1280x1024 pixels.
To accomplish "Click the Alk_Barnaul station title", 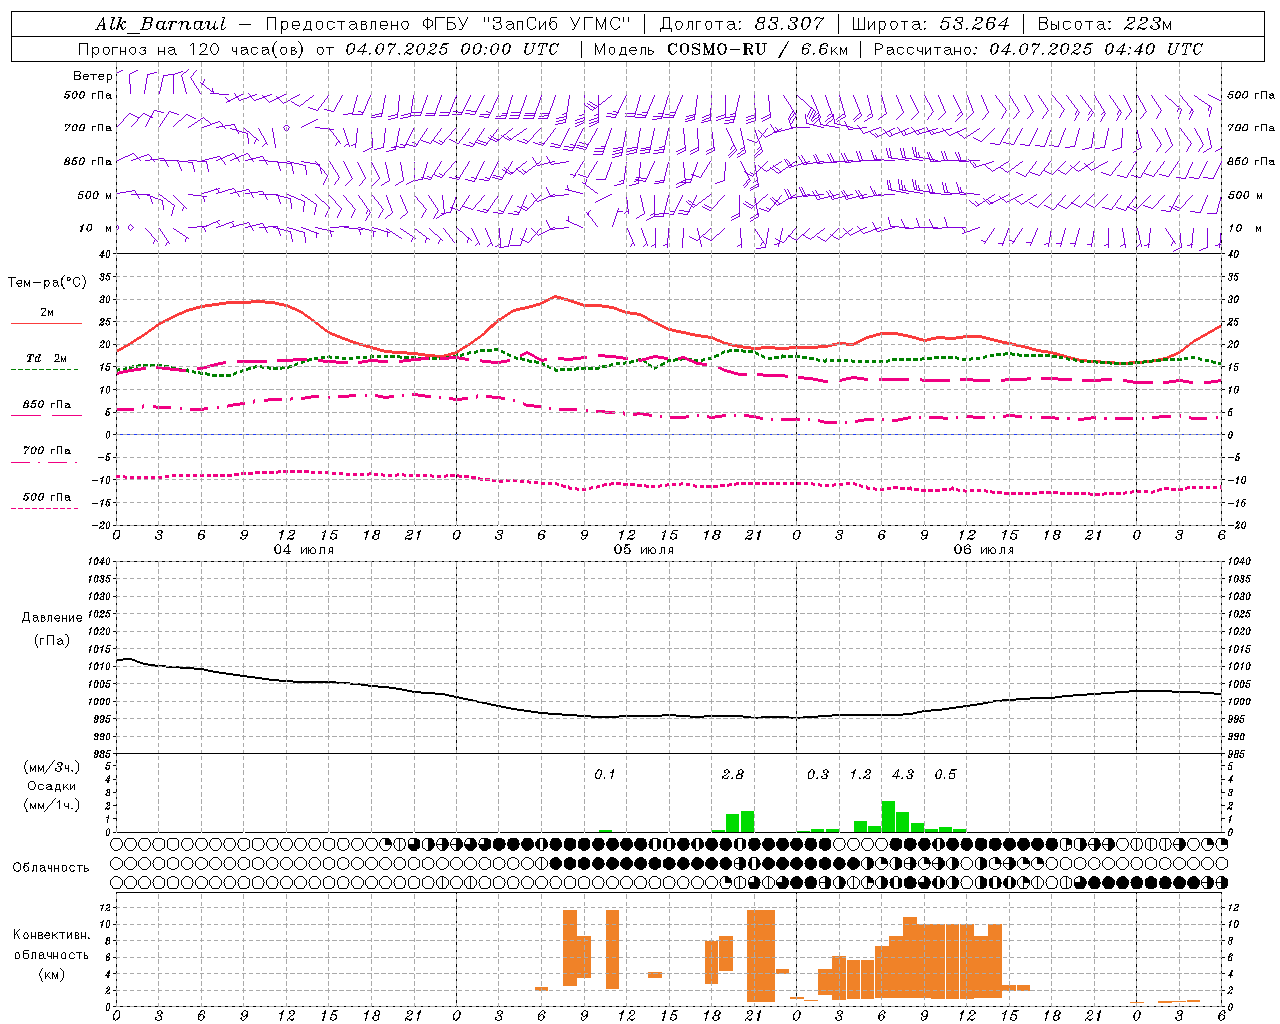I will pyautogui.click(x=161, y=24).
